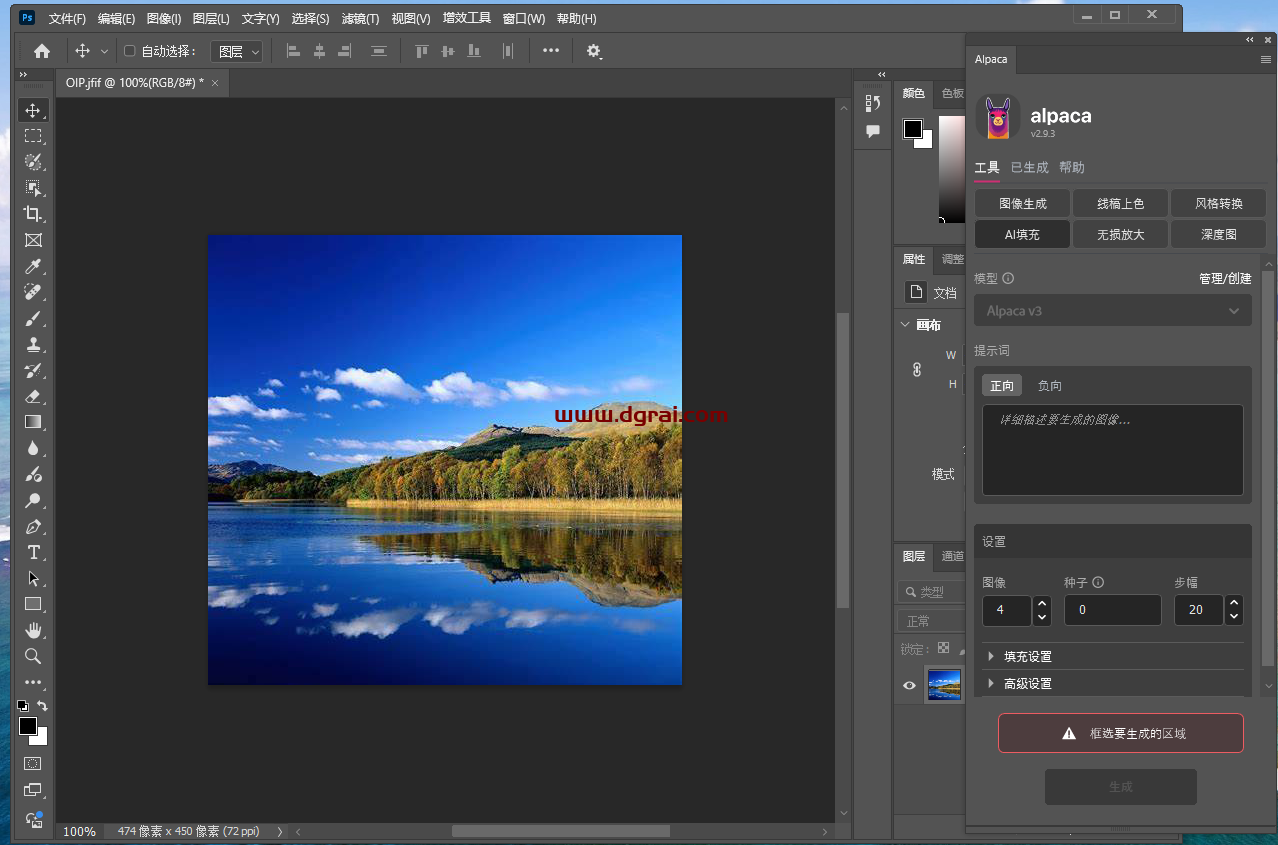This screenshot has width=1278, height=845.
Task: Select the Eyedropper tool
Action: coord(33,266)
